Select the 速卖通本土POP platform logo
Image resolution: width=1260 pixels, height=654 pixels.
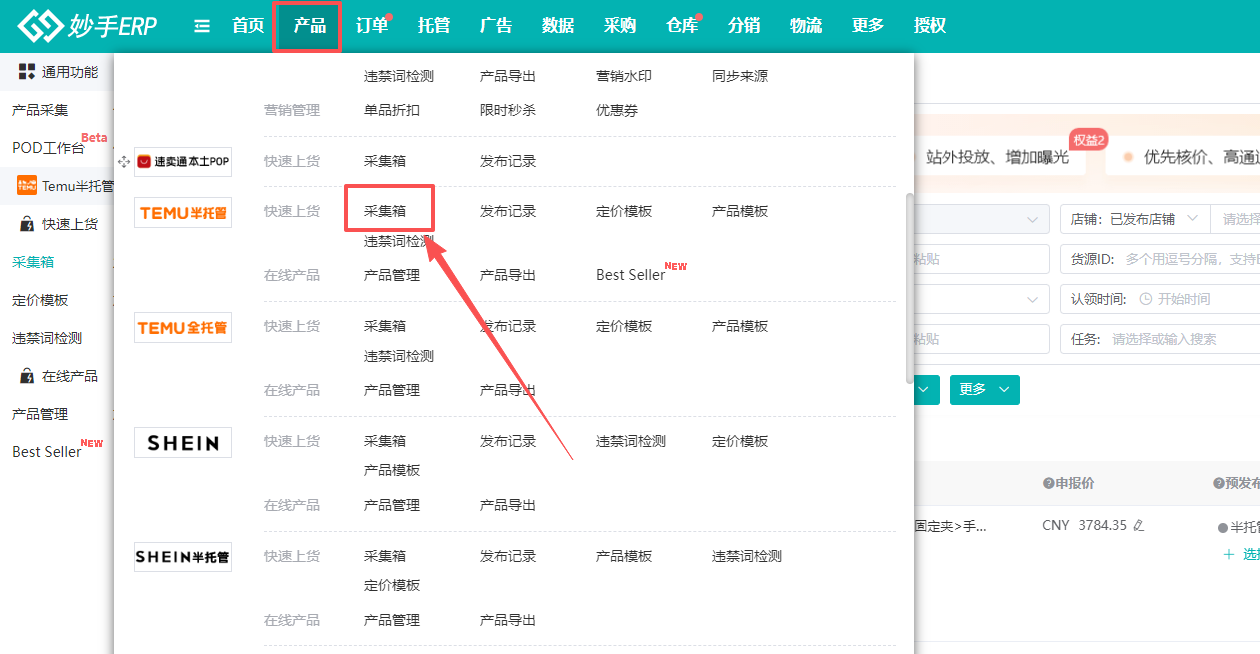[183, 161]
